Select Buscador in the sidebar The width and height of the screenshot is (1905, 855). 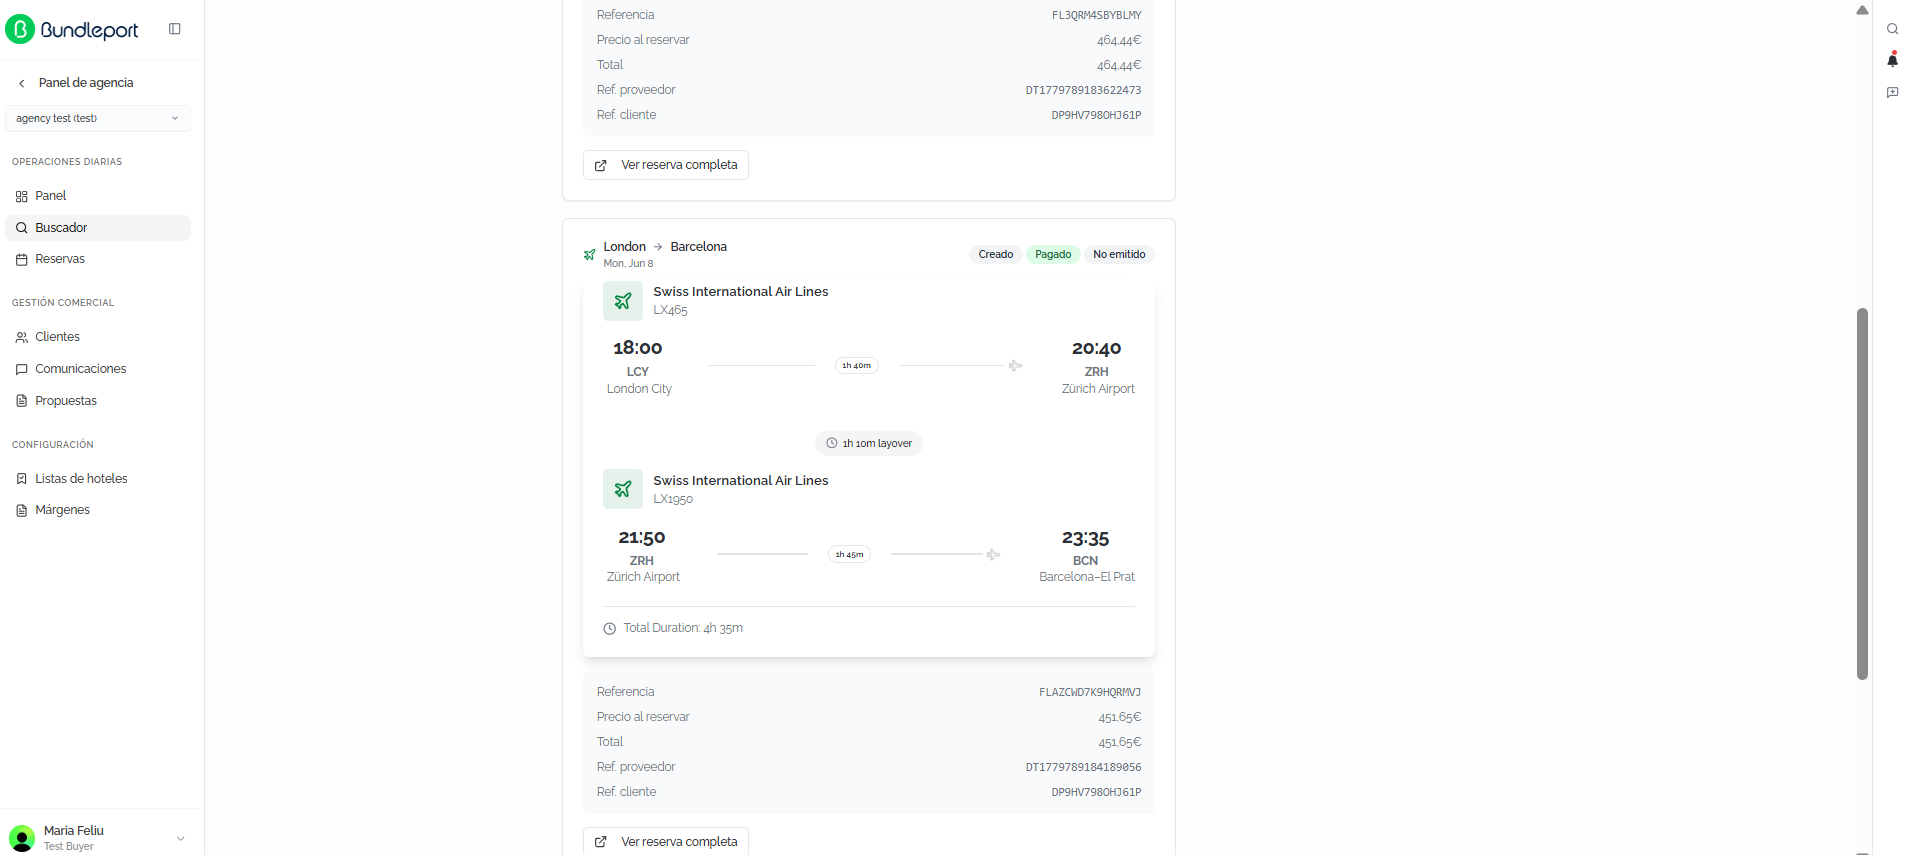click(x=98, y=228)
